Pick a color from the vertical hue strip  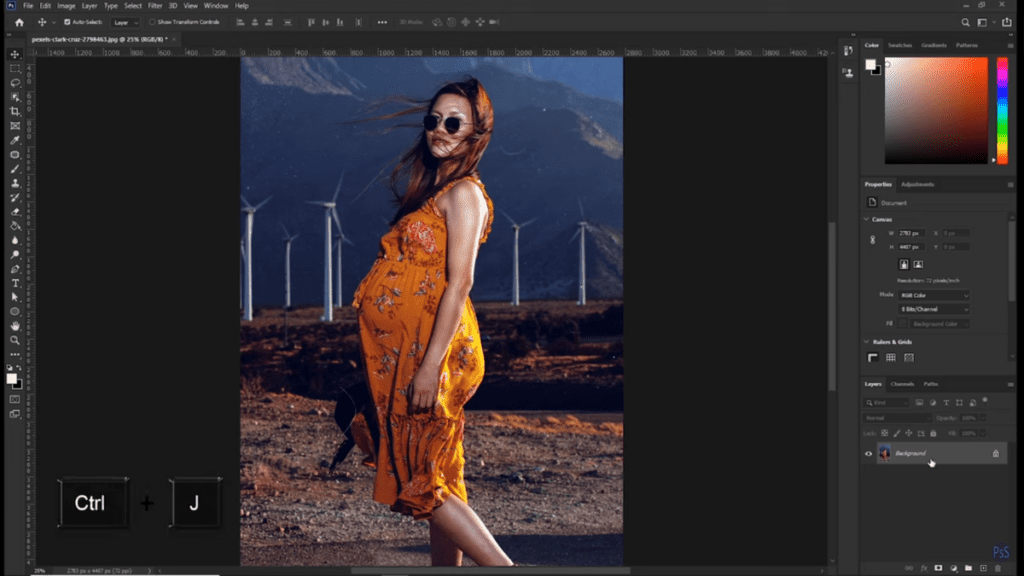[x=1002, y=110]
